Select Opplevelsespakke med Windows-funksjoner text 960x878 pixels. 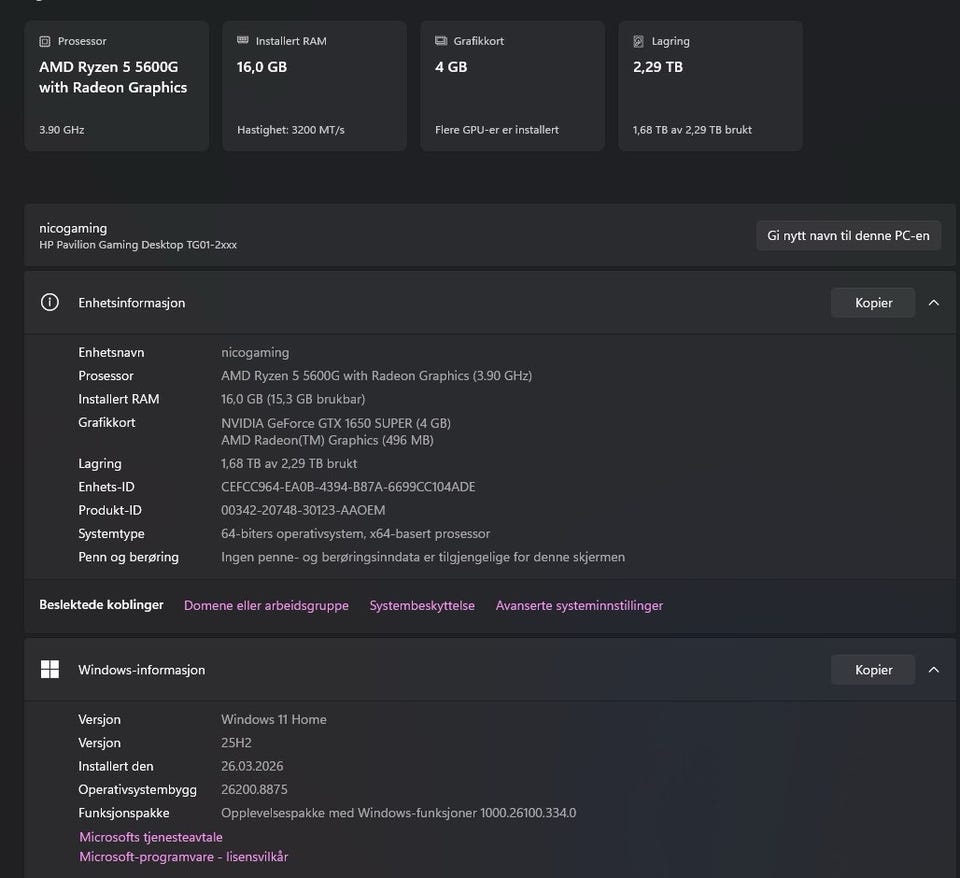tap(399, 813)
